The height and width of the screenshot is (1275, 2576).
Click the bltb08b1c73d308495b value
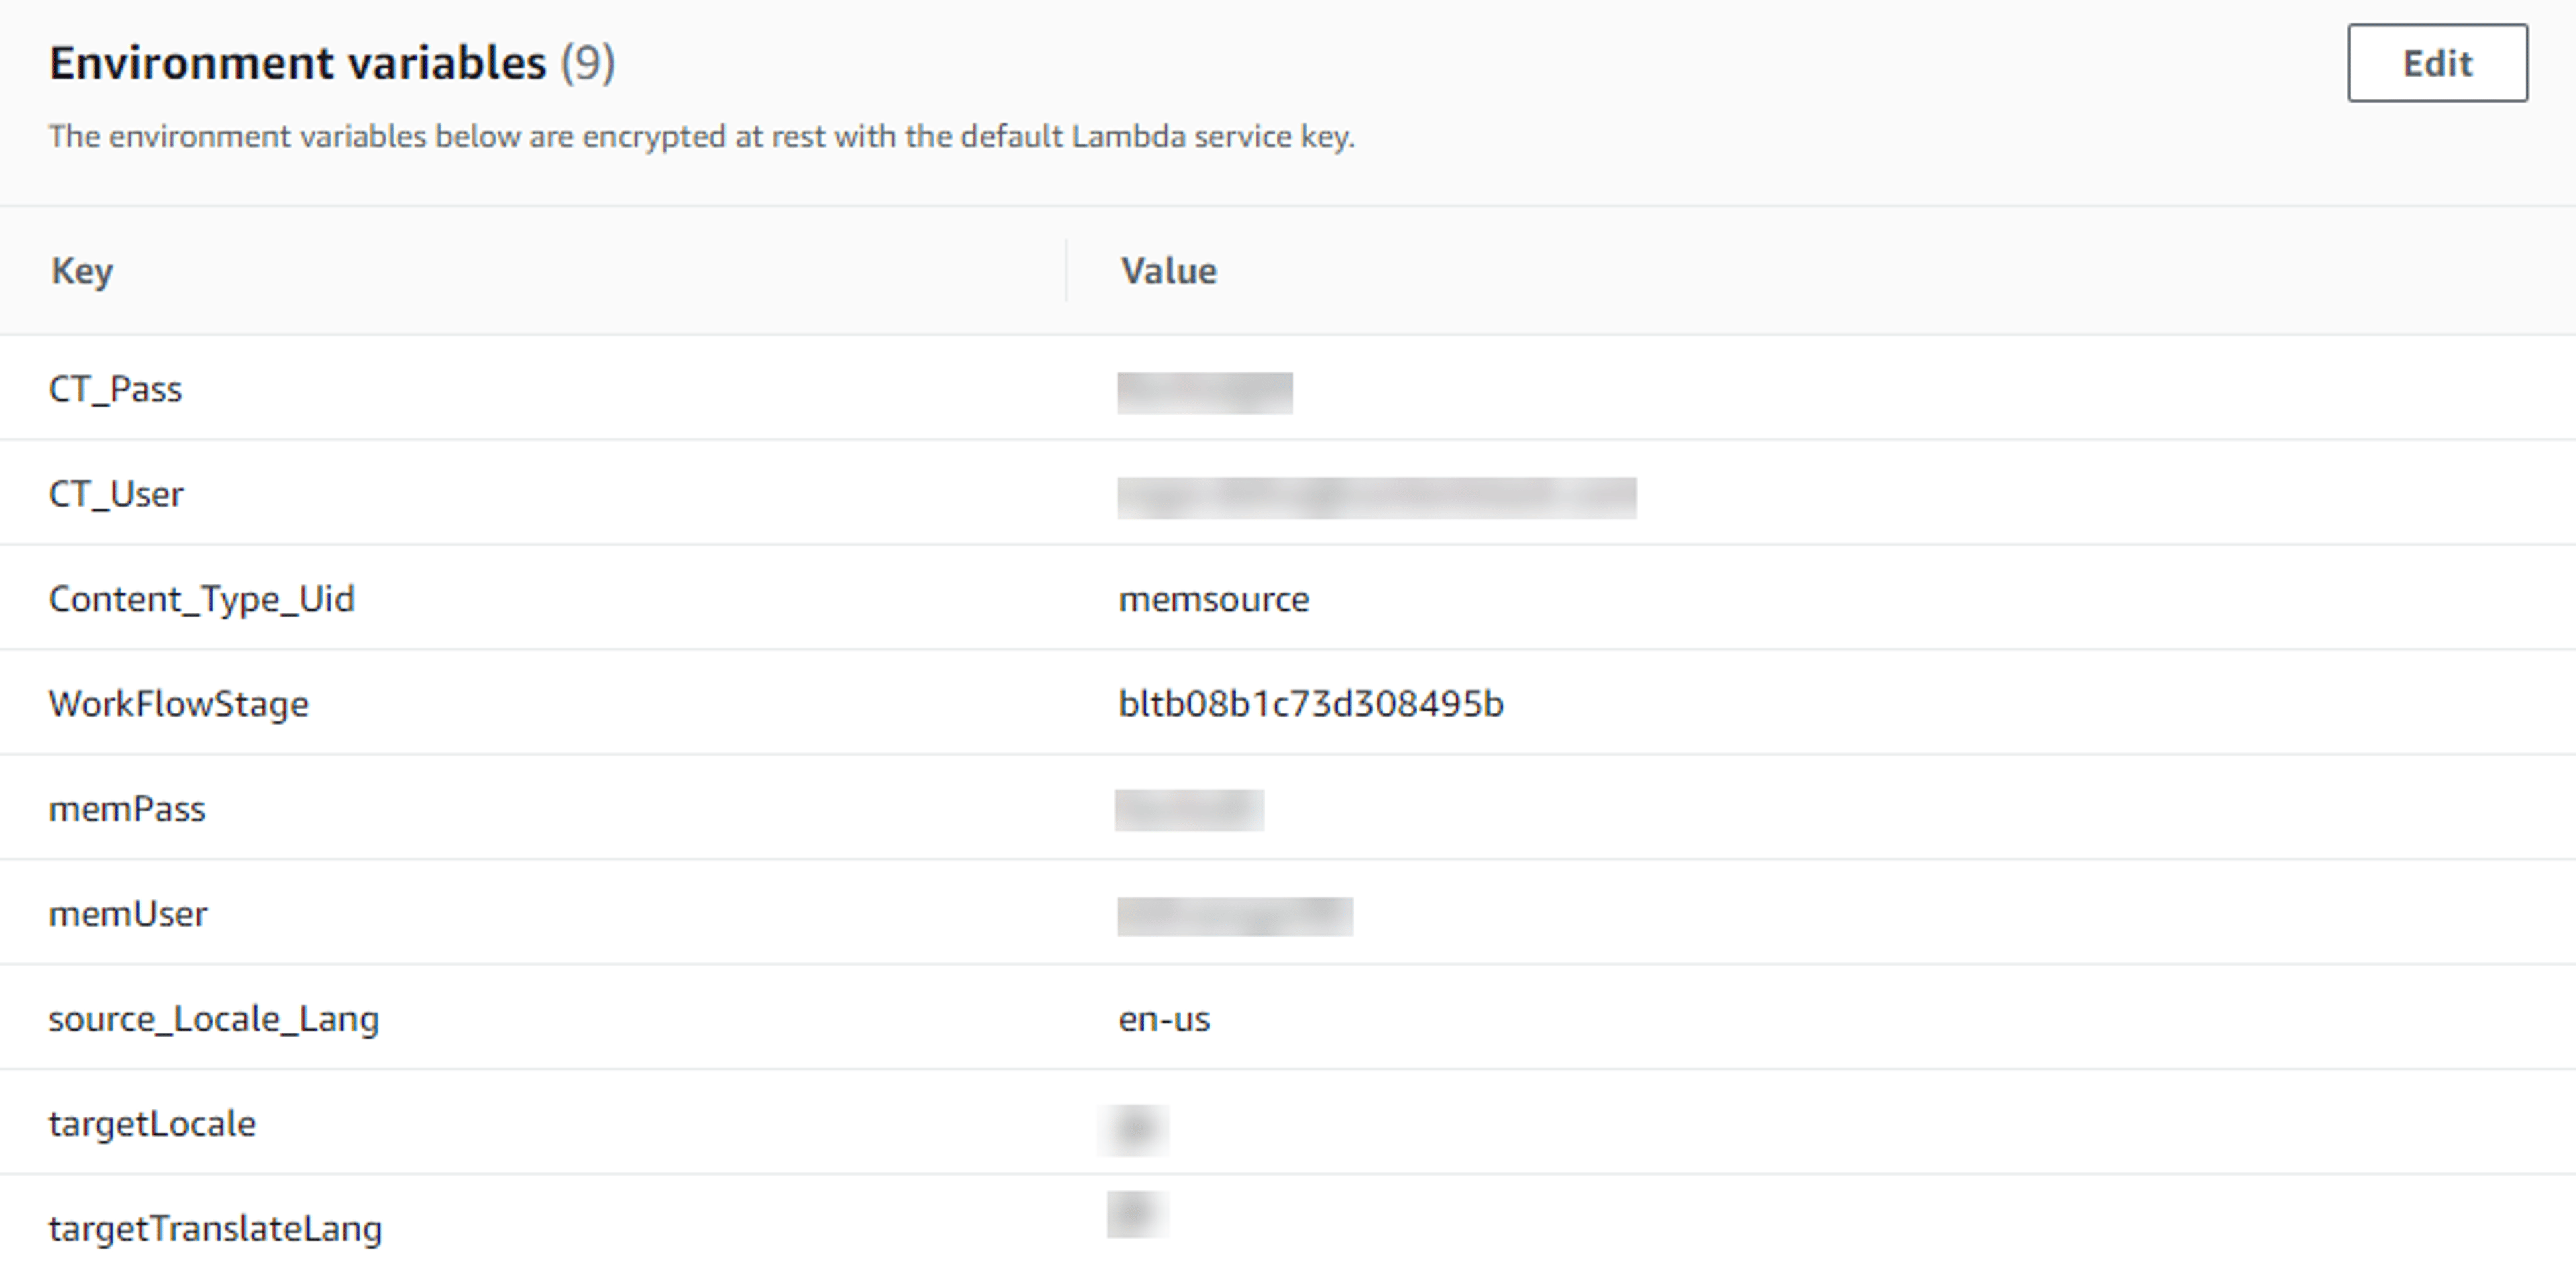[1310, 704]
